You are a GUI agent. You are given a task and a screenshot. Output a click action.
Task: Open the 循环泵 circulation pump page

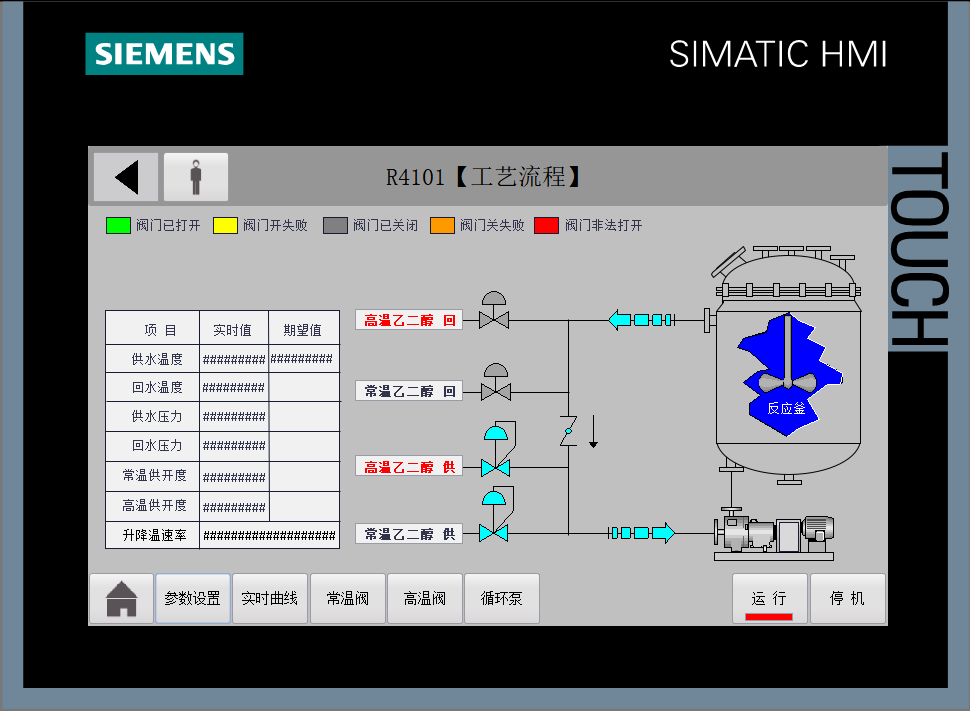(502, 599)
